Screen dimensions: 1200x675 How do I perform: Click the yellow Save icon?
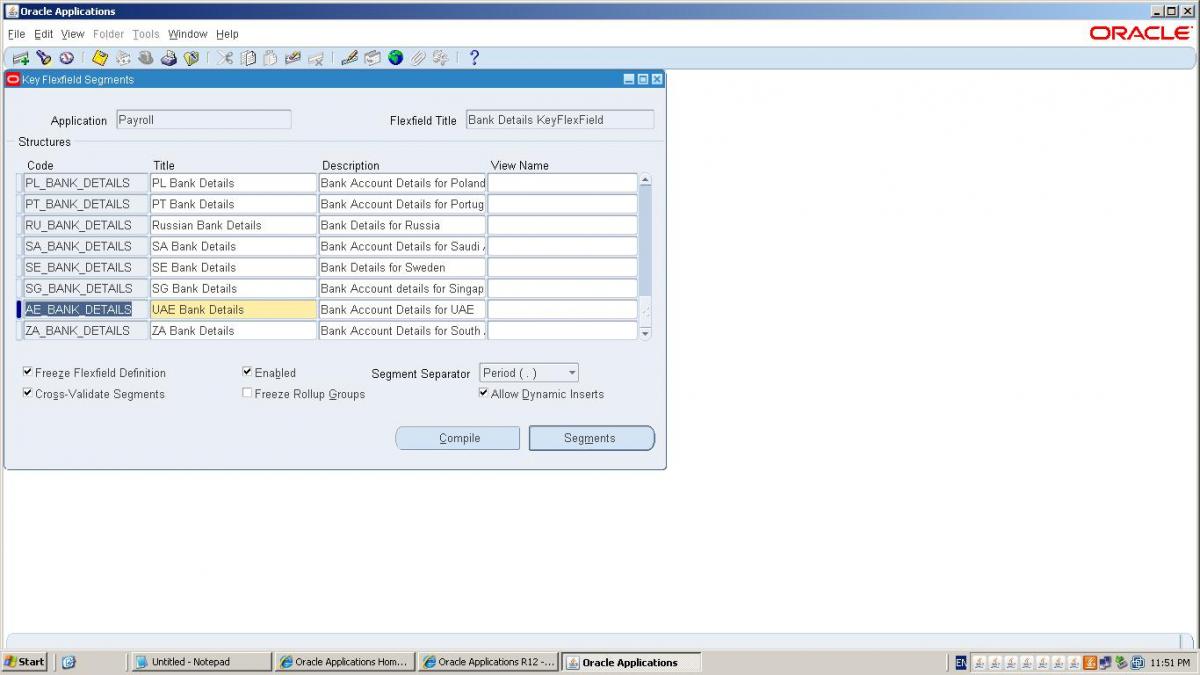click(100, 58)
